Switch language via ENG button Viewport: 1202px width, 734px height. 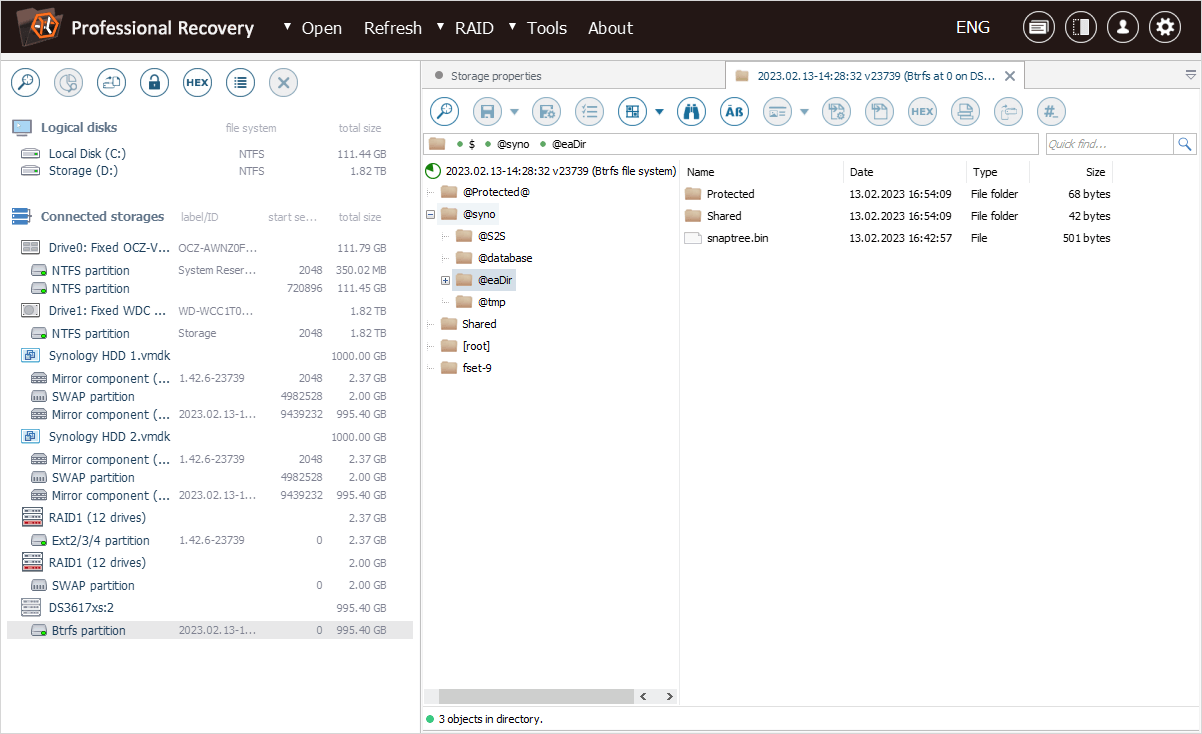973,28
